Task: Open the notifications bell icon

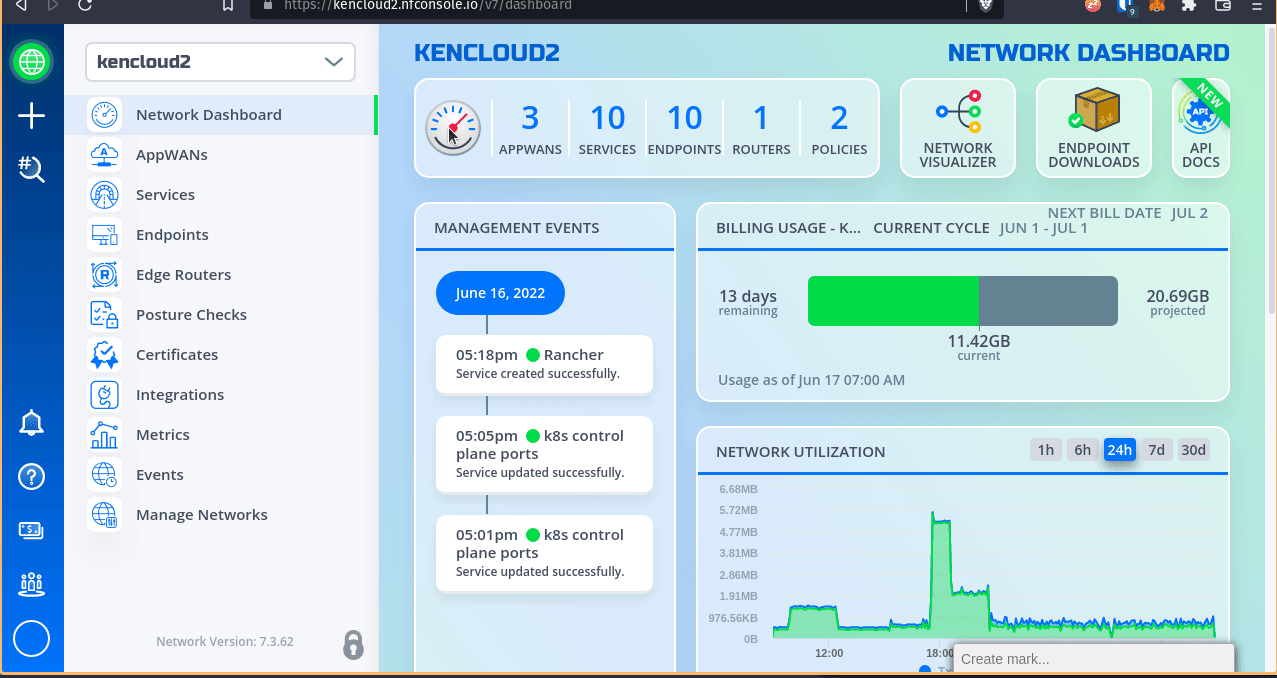Action: (32, 423)
